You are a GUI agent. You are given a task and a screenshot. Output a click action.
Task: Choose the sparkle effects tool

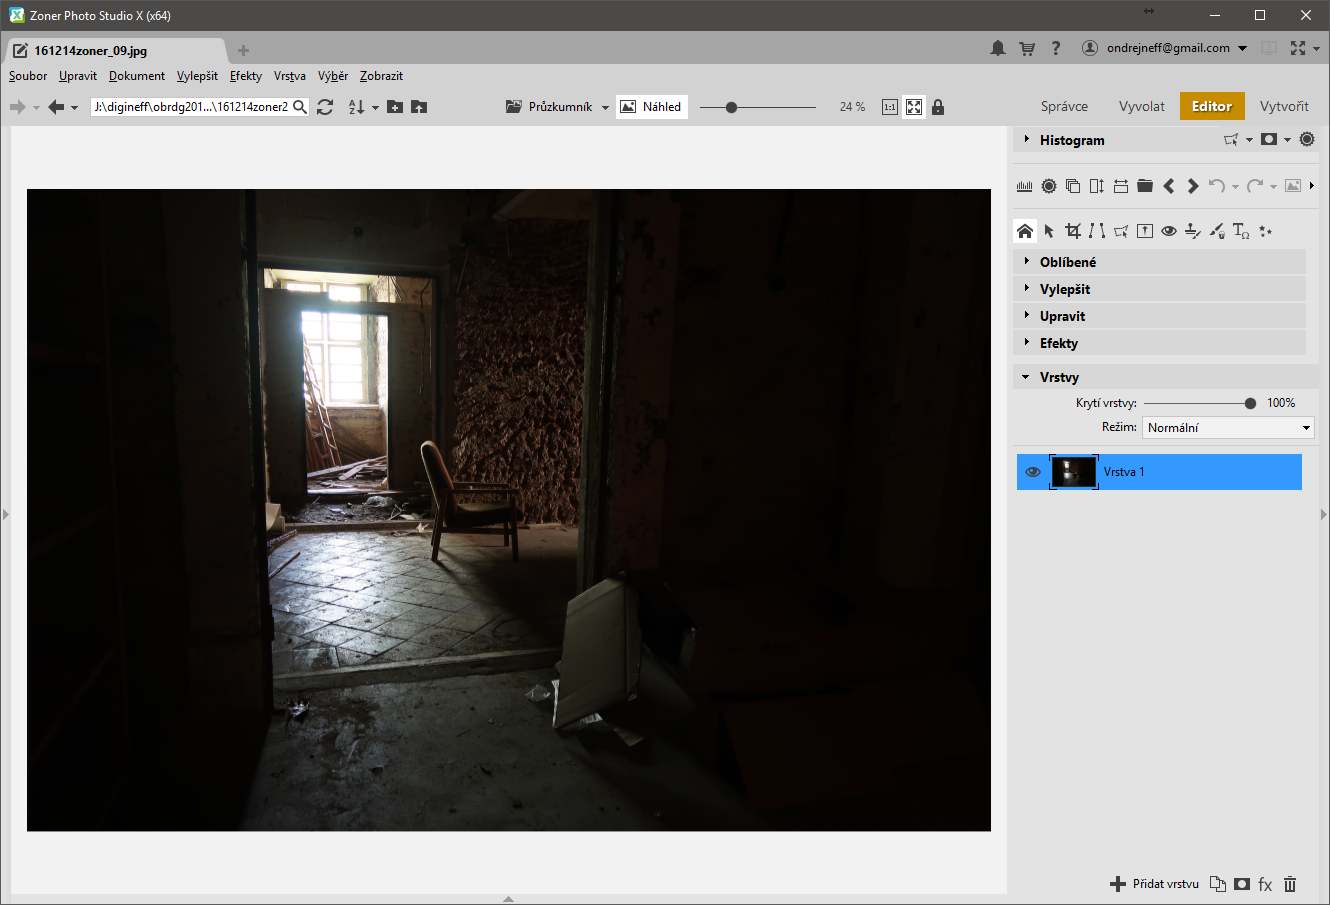1266,231
